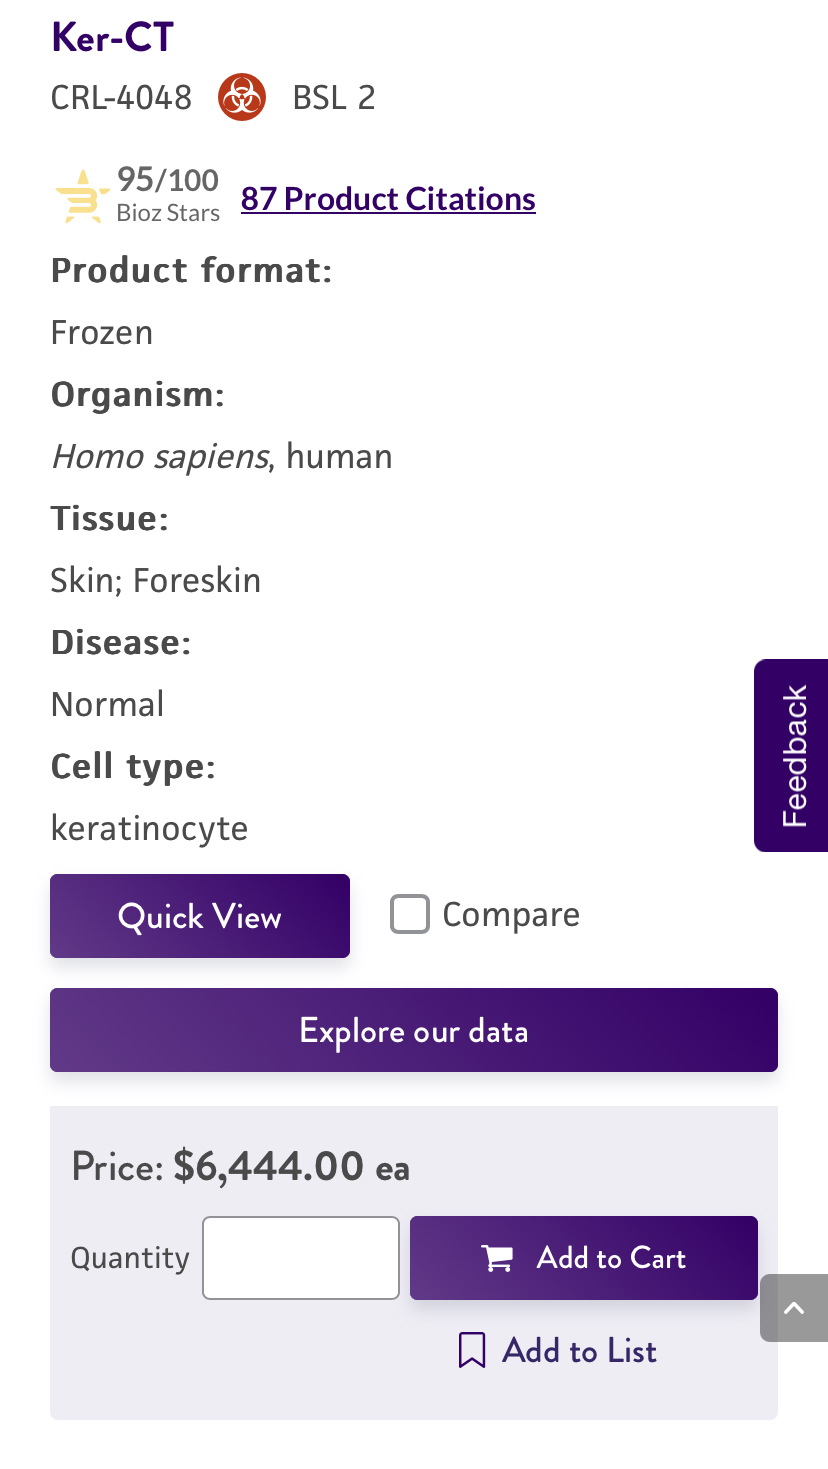Click the Bioz Stars logo icon
The height and width of the screenshot is (1469, 828).
pos(82,196)
